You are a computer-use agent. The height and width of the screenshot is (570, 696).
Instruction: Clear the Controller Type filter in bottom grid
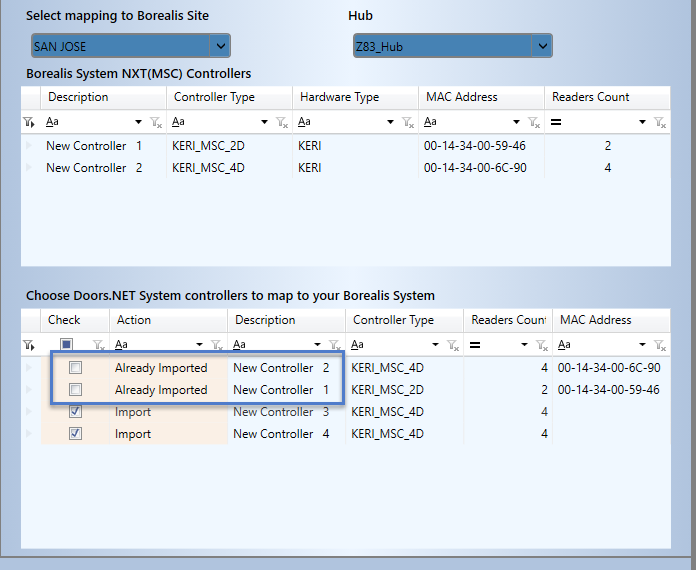tap(453, 345)
